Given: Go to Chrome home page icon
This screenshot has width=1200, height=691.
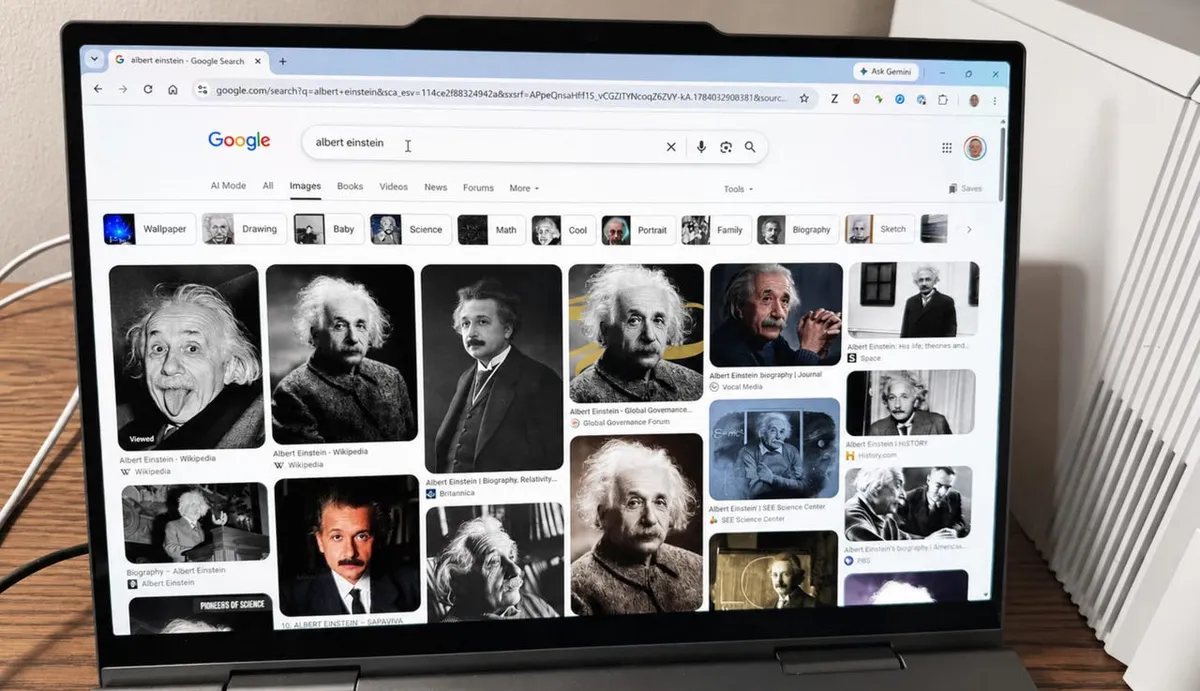Looking at the screenshot, I should 173,90.
